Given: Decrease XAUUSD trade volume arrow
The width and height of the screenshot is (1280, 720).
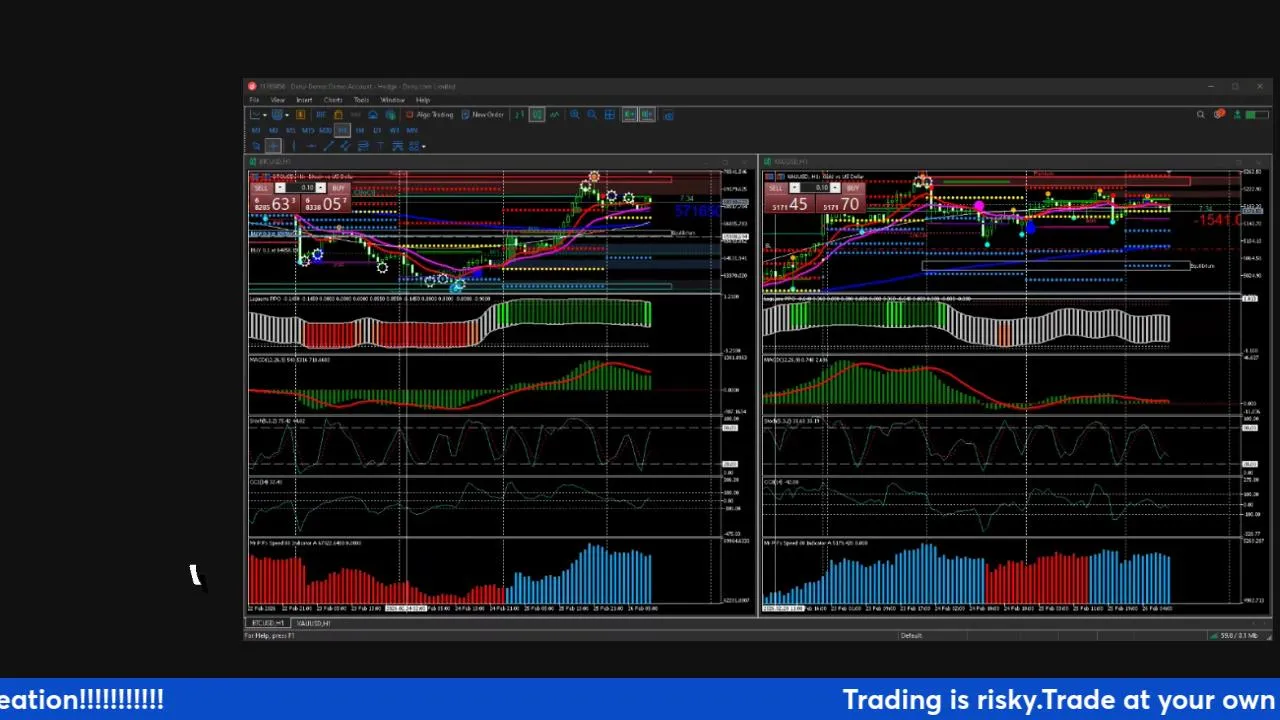Looking at the screenshot, I should [x=794, y=188].
